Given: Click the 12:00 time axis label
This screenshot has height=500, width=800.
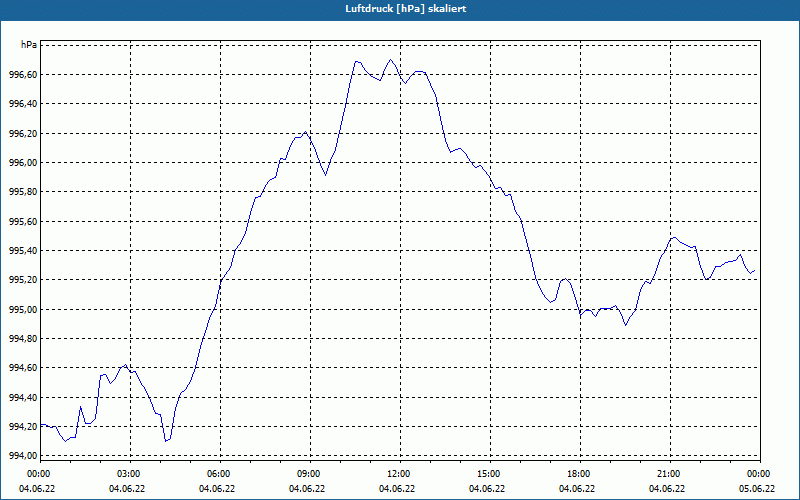Looking at the screenshot, I should (400, 474).
